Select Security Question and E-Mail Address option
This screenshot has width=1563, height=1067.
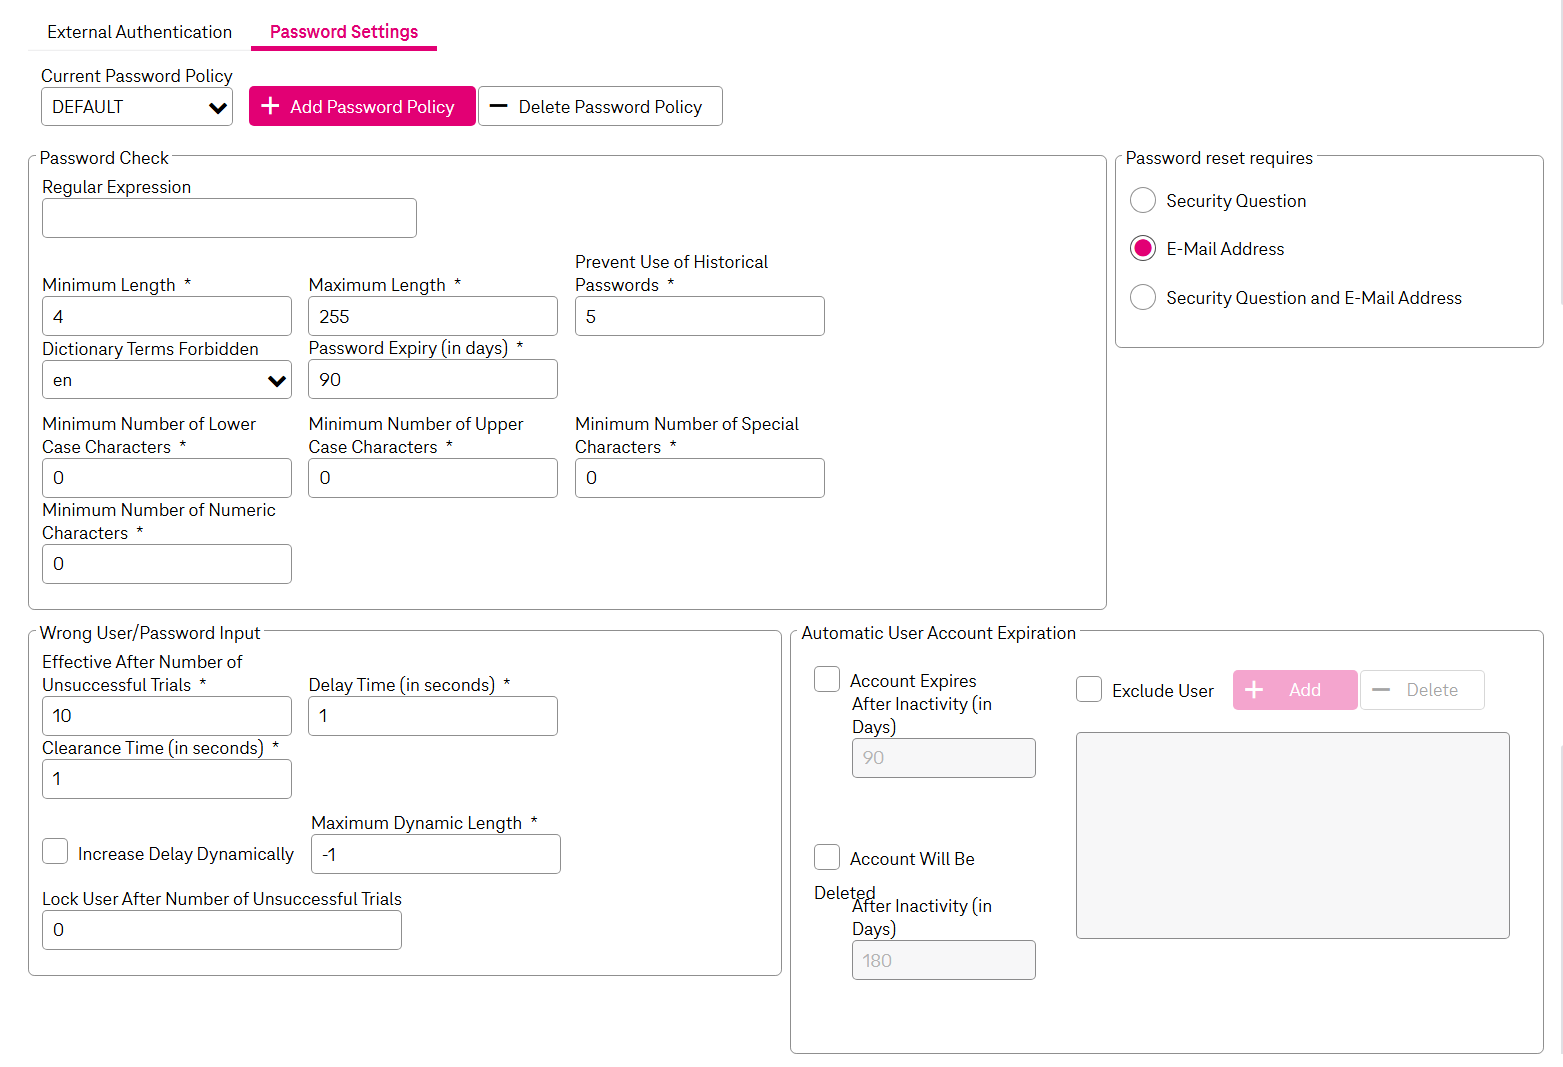[x=1143, y=298]
